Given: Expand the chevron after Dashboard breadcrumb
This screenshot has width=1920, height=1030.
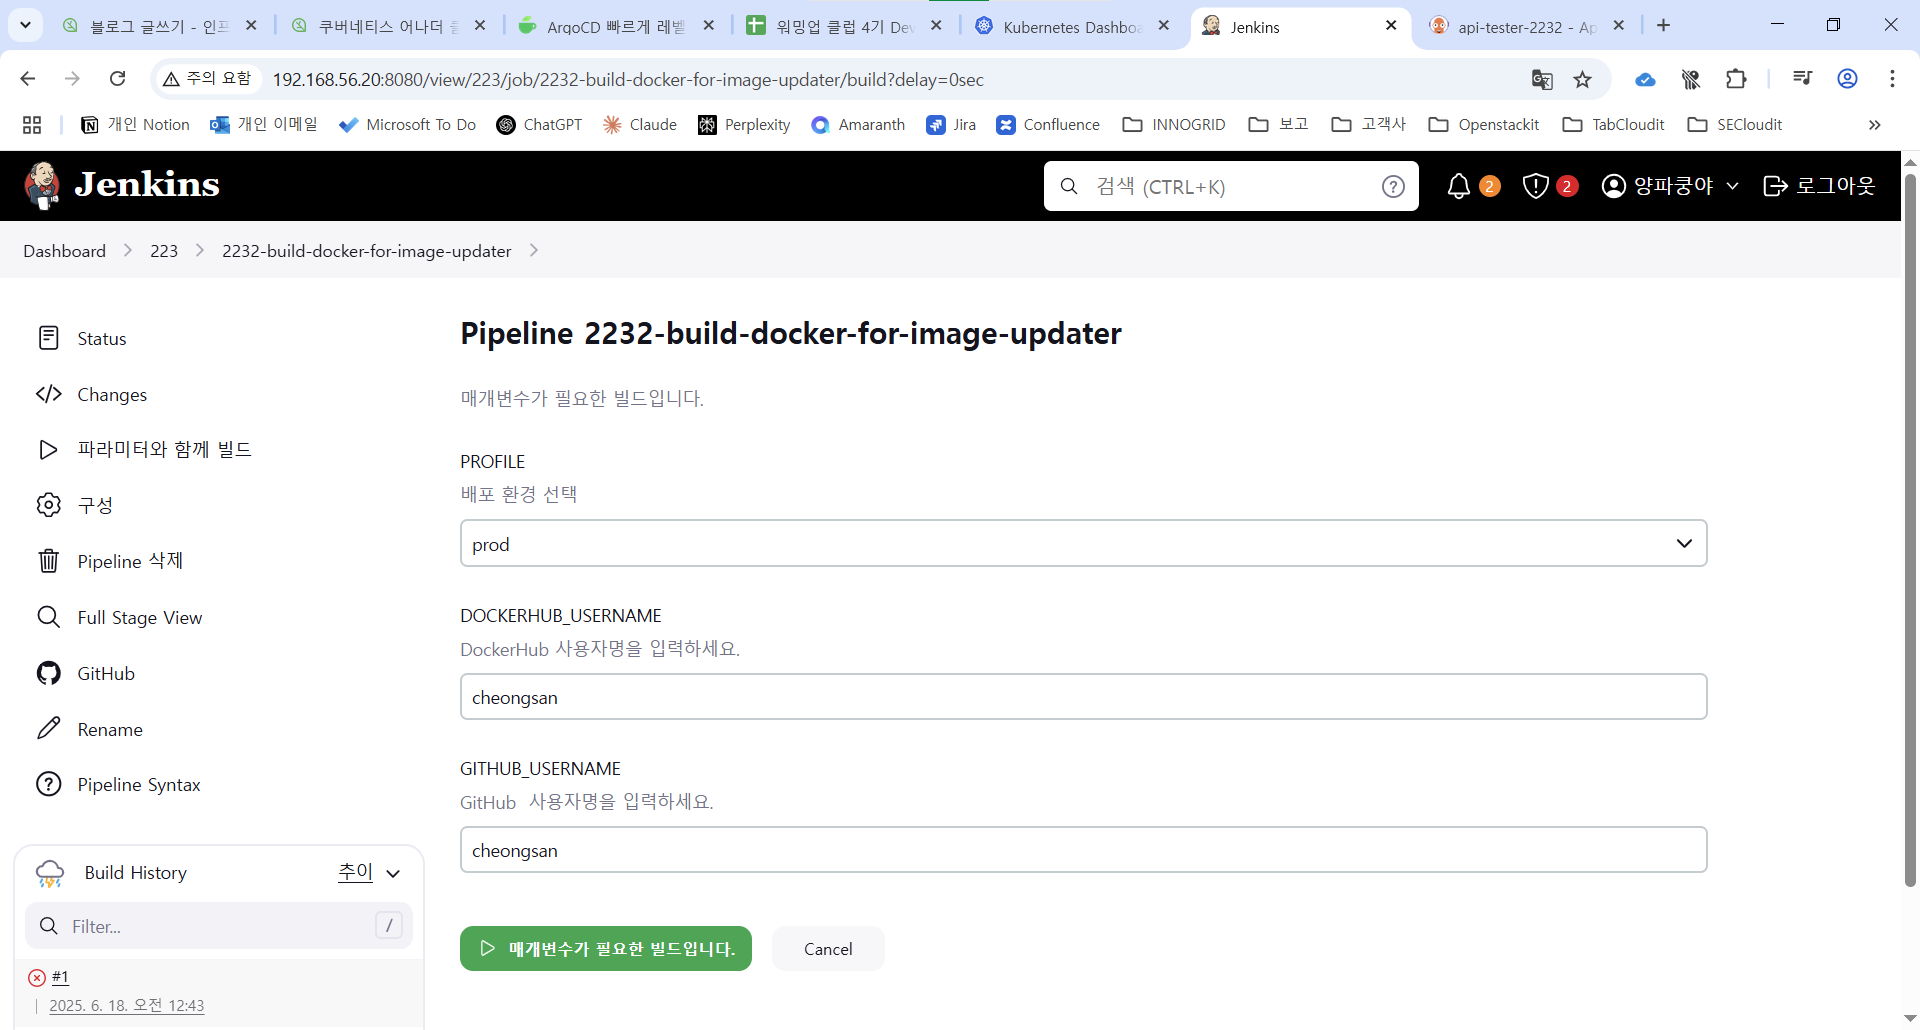Looking at the screenshot, I should [x=128, y=250].
